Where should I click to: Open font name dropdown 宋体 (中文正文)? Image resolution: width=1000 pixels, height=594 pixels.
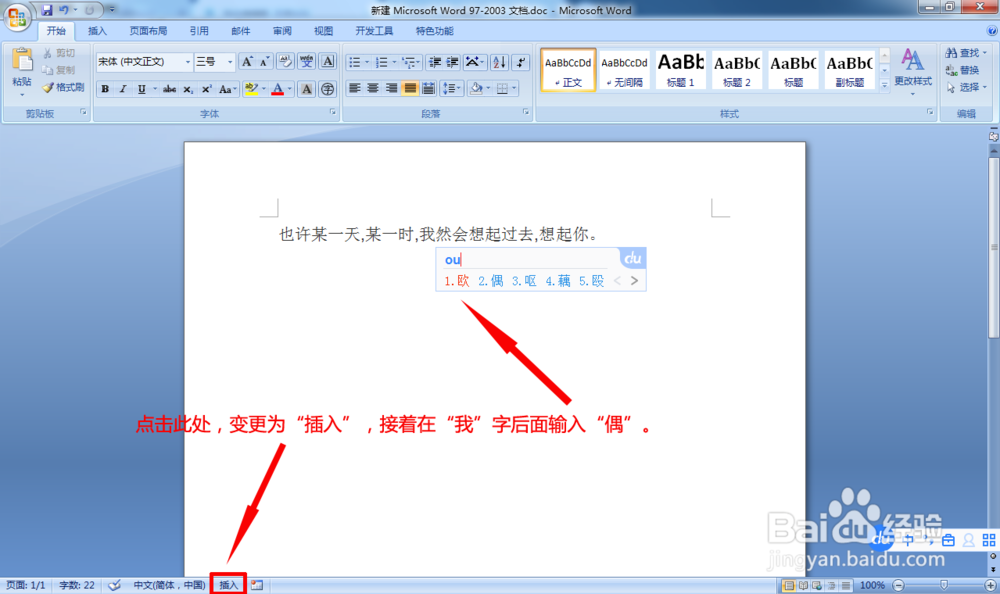click(188, 62)
